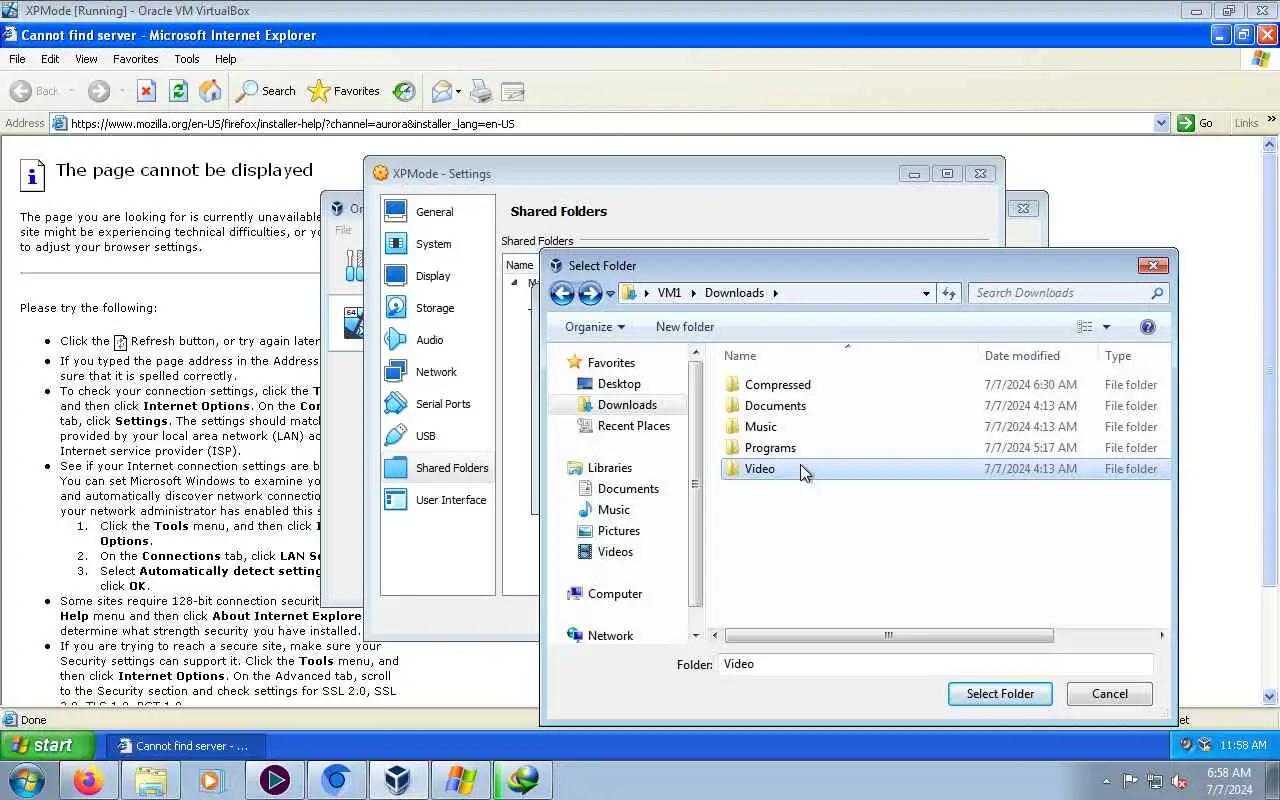Image resolution: width=1280 pixels, height=800 pixels.
Task: Select User Interface in XPMode Settings
Action: tap(437, 500)
